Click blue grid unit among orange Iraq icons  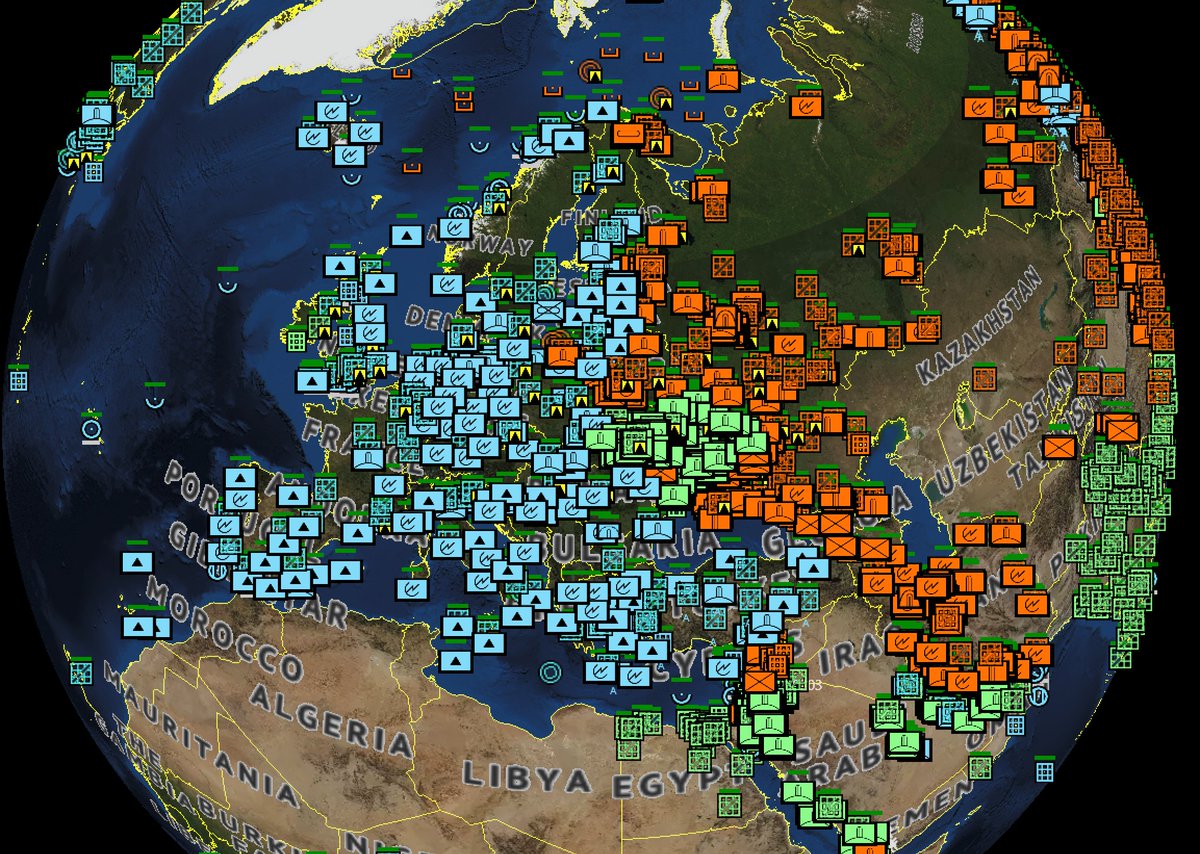click(907, 685)
